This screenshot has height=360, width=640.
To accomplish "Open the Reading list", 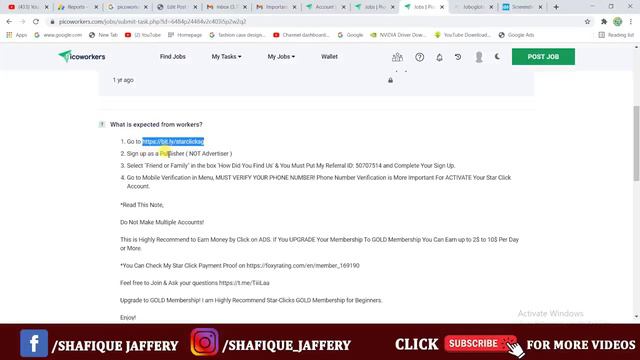I will (x=616, y=35).
